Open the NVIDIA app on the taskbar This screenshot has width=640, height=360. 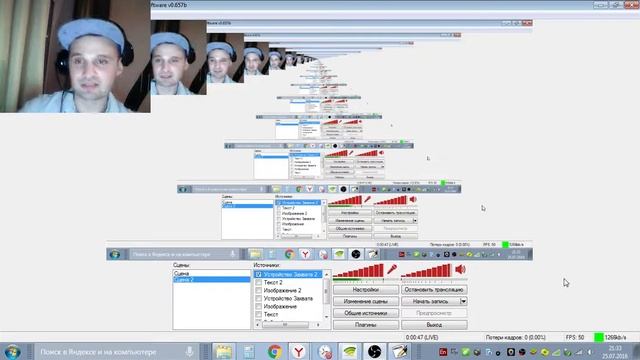(349, 351)
